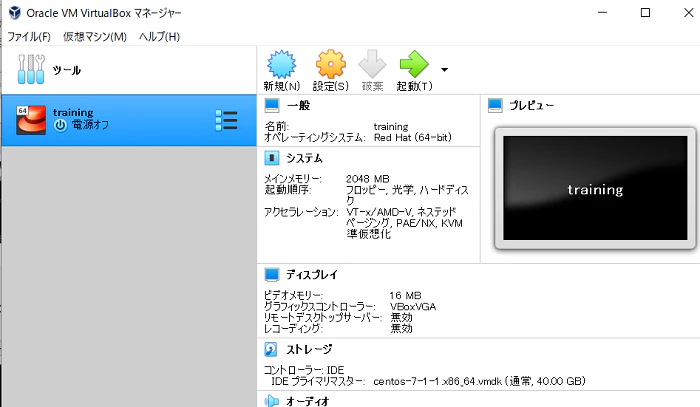Viewport: 700px width, 407px height.
Task: Click the 16 MB video memory value
Action: click(x=405, y=295)
